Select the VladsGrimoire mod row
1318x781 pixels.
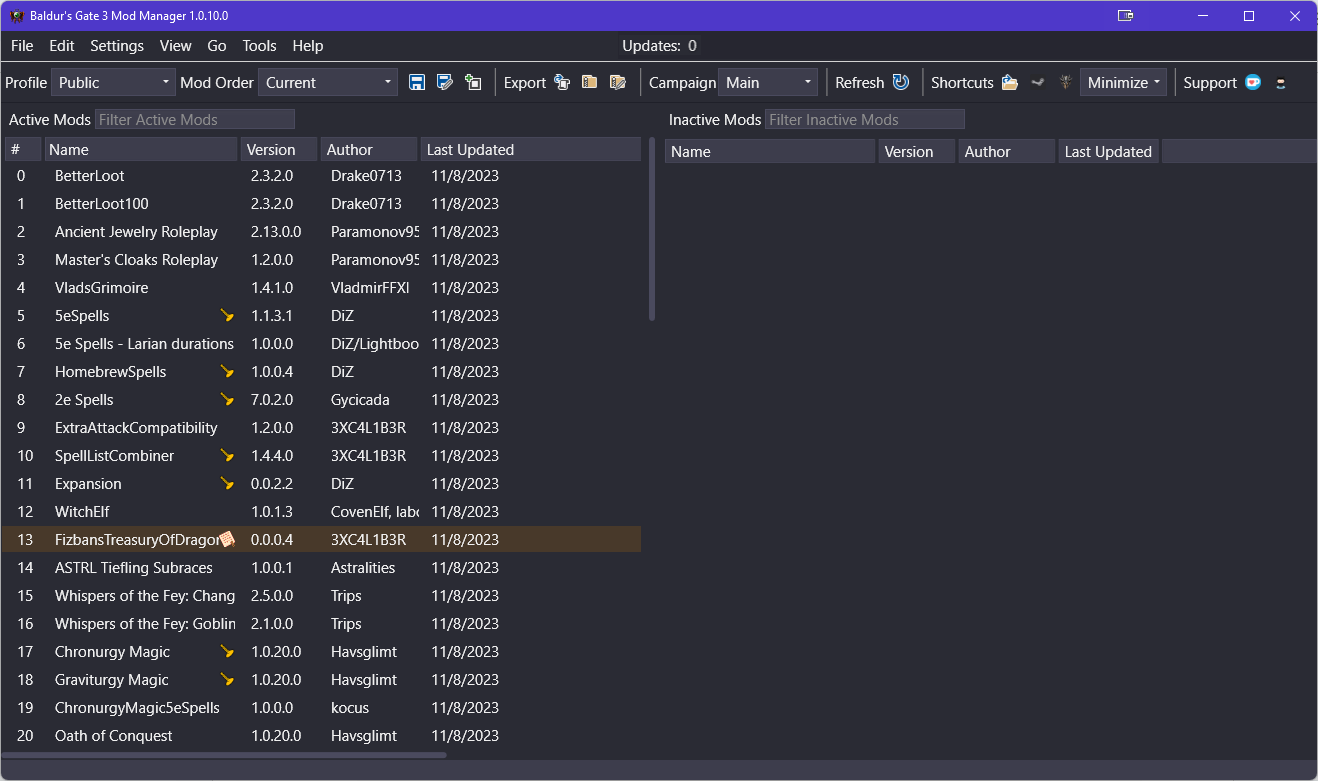(x=321, y=287)
